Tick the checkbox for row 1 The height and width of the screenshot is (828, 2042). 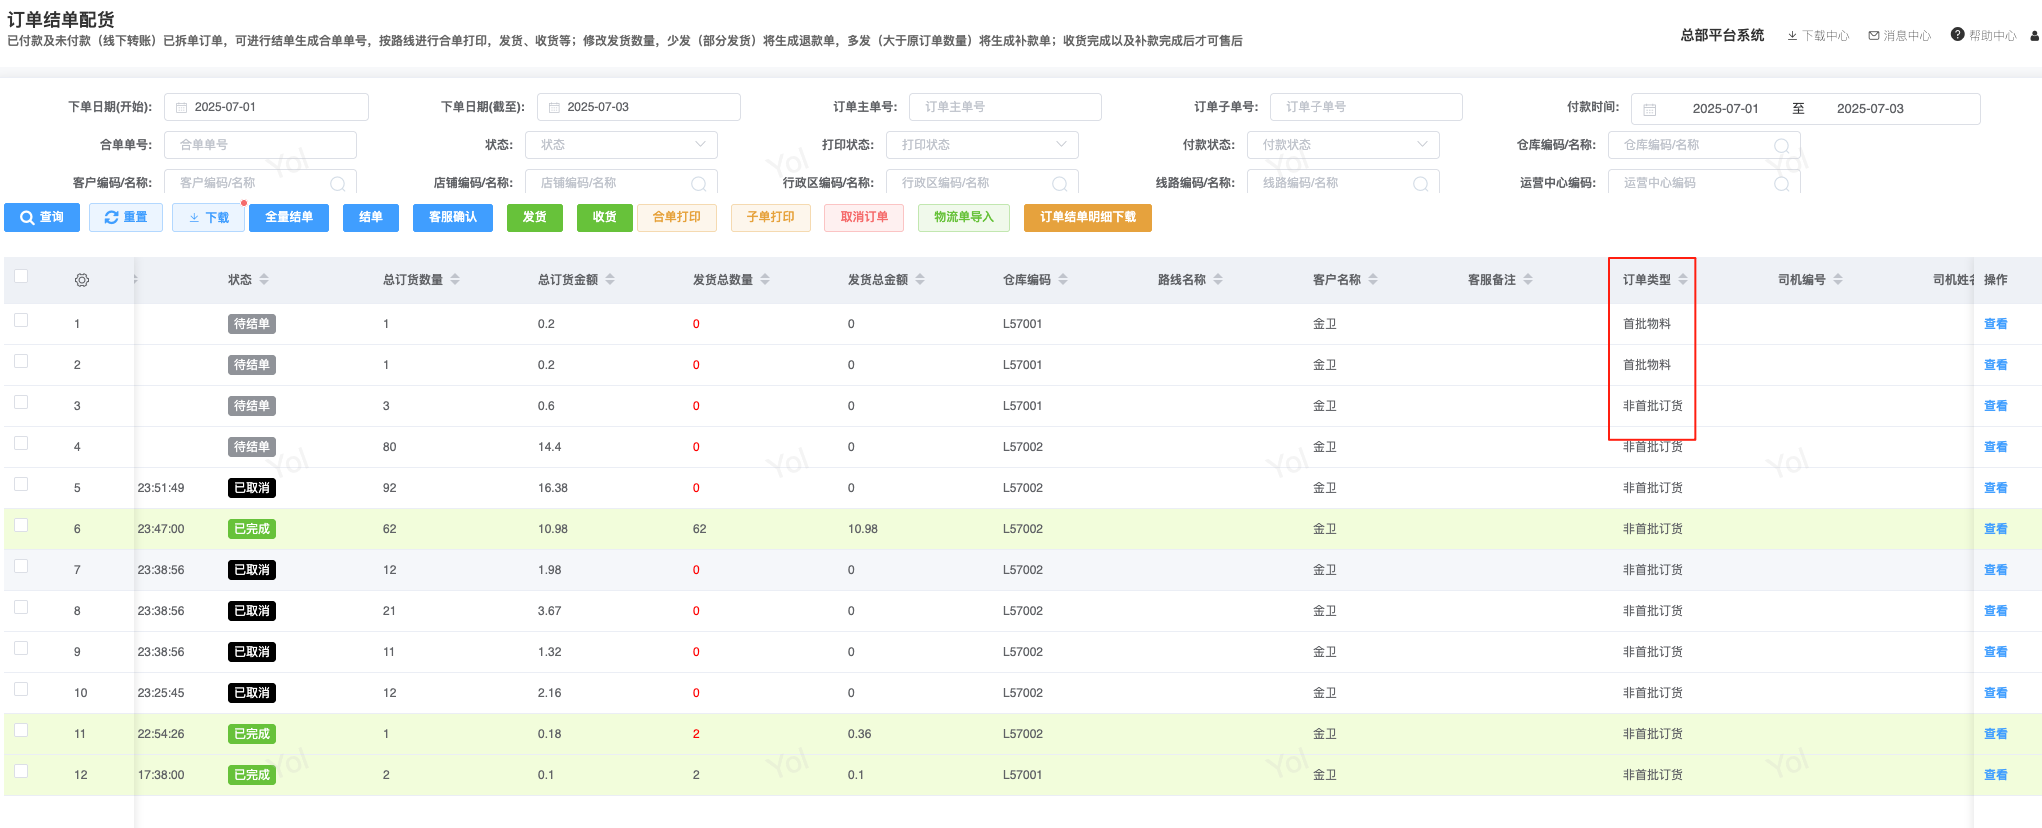tap(21, 320)
